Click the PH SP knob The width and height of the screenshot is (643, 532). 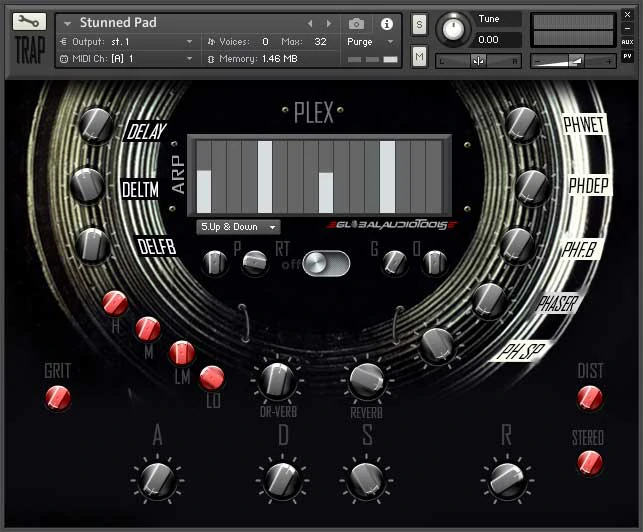437,345
